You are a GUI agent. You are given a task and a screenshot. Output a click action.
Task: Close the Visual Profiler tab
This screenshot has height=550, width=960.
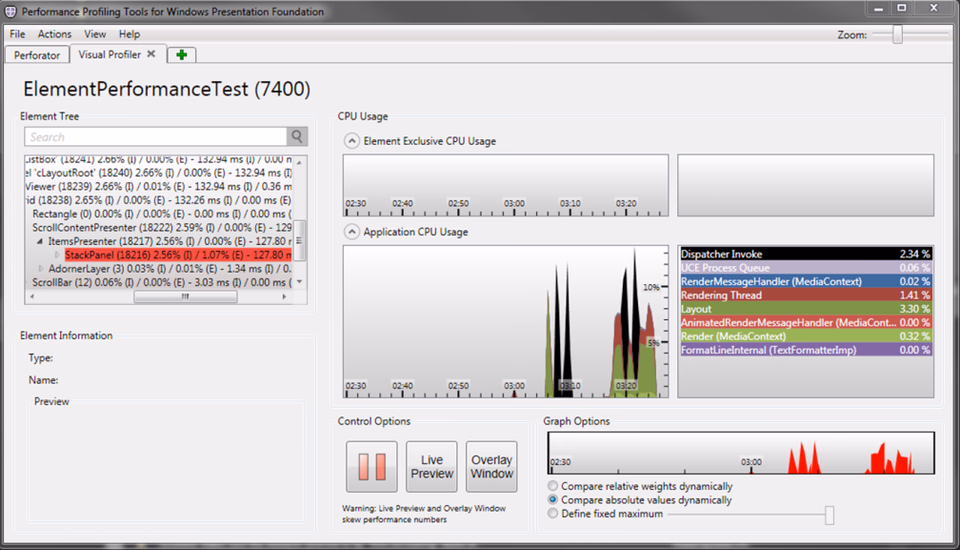(x=151, y=54)
